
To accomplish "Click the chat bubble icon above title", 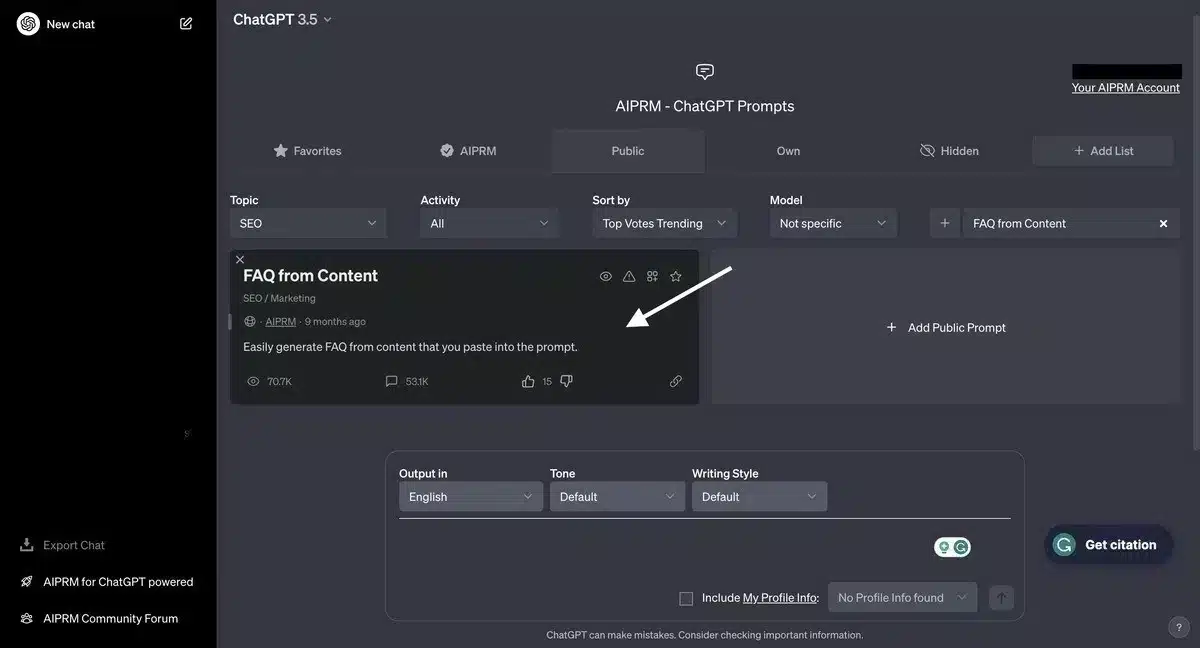I will pyautogui.click(x=705, y=72).
